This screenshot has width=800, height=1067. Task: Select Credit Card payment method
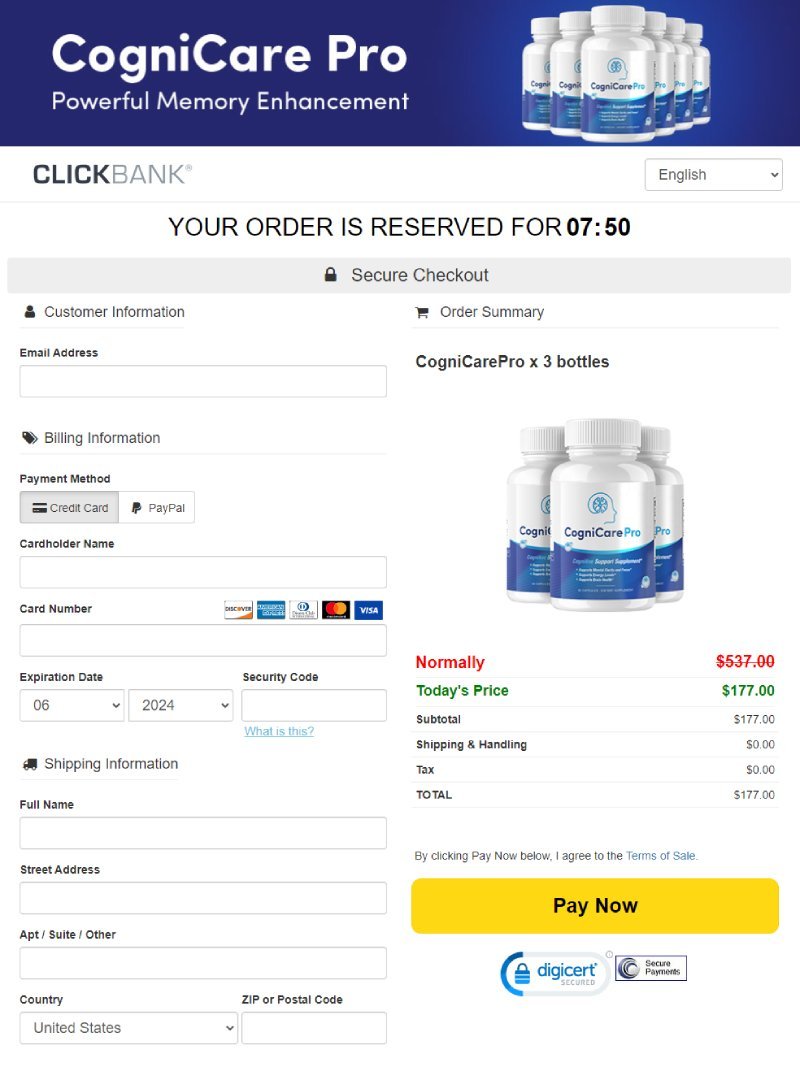69,508
